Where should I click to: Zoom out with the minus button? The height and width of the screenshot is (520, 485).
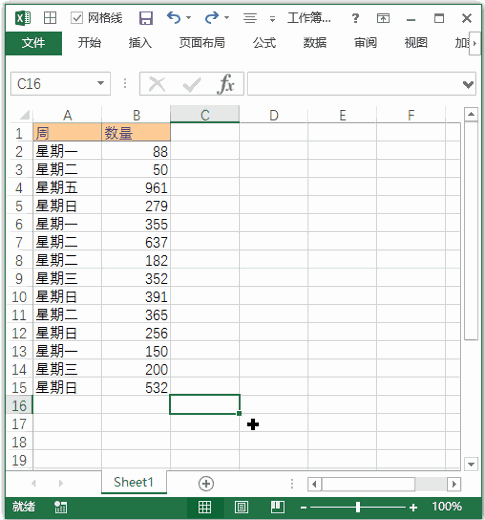303,508
